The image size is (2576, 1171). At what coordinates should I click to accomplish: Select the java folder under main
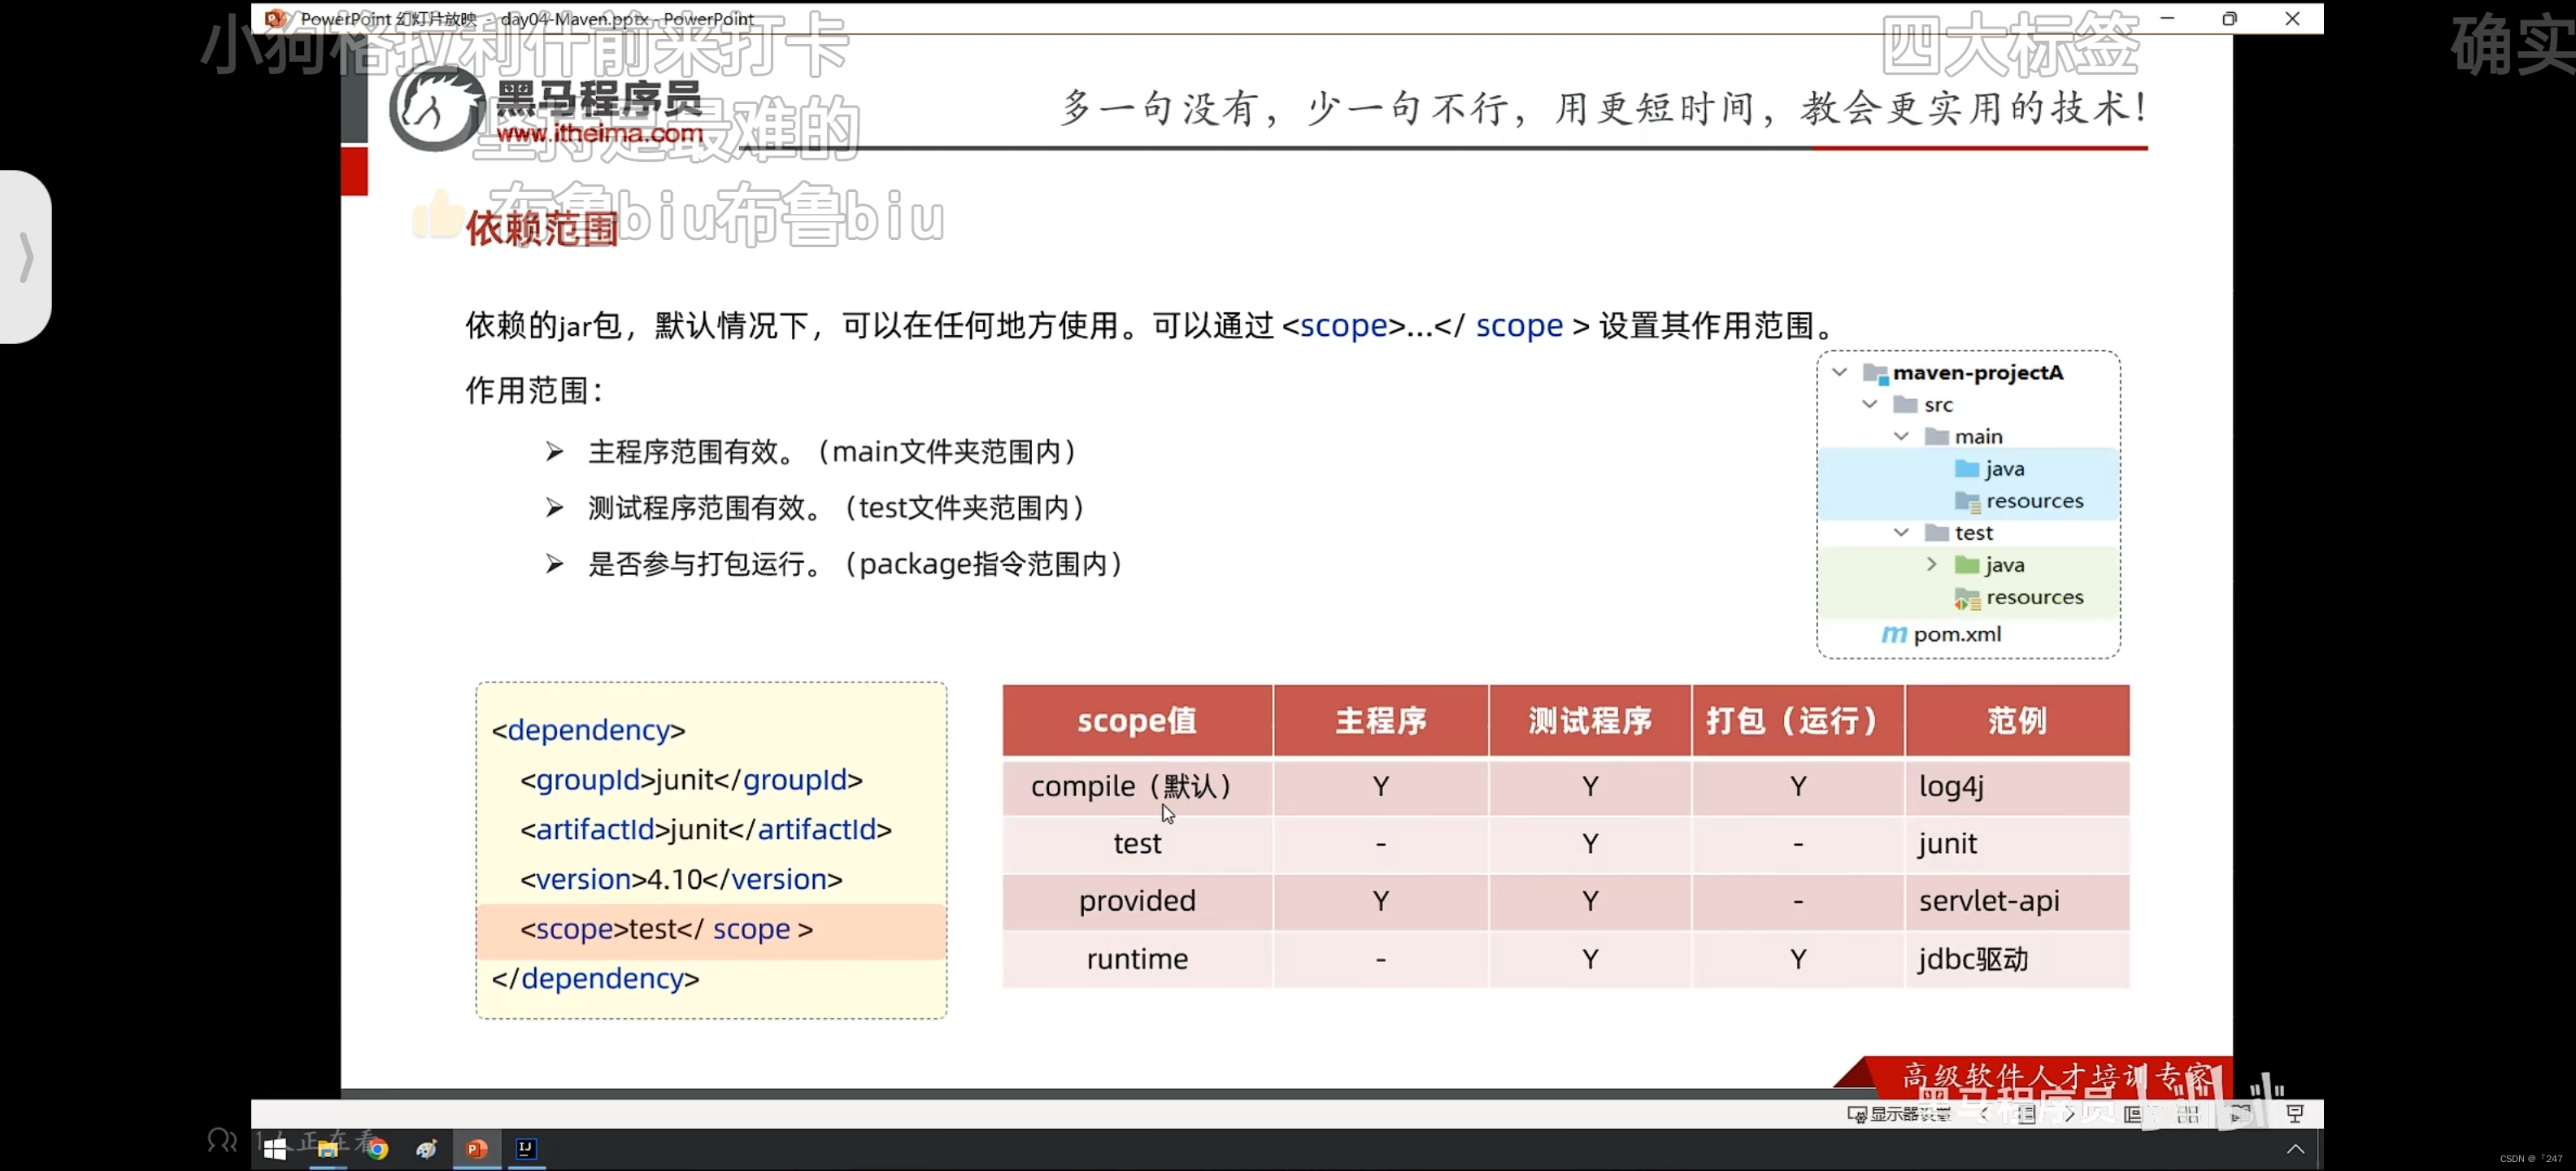click(x=1990, y=468)
